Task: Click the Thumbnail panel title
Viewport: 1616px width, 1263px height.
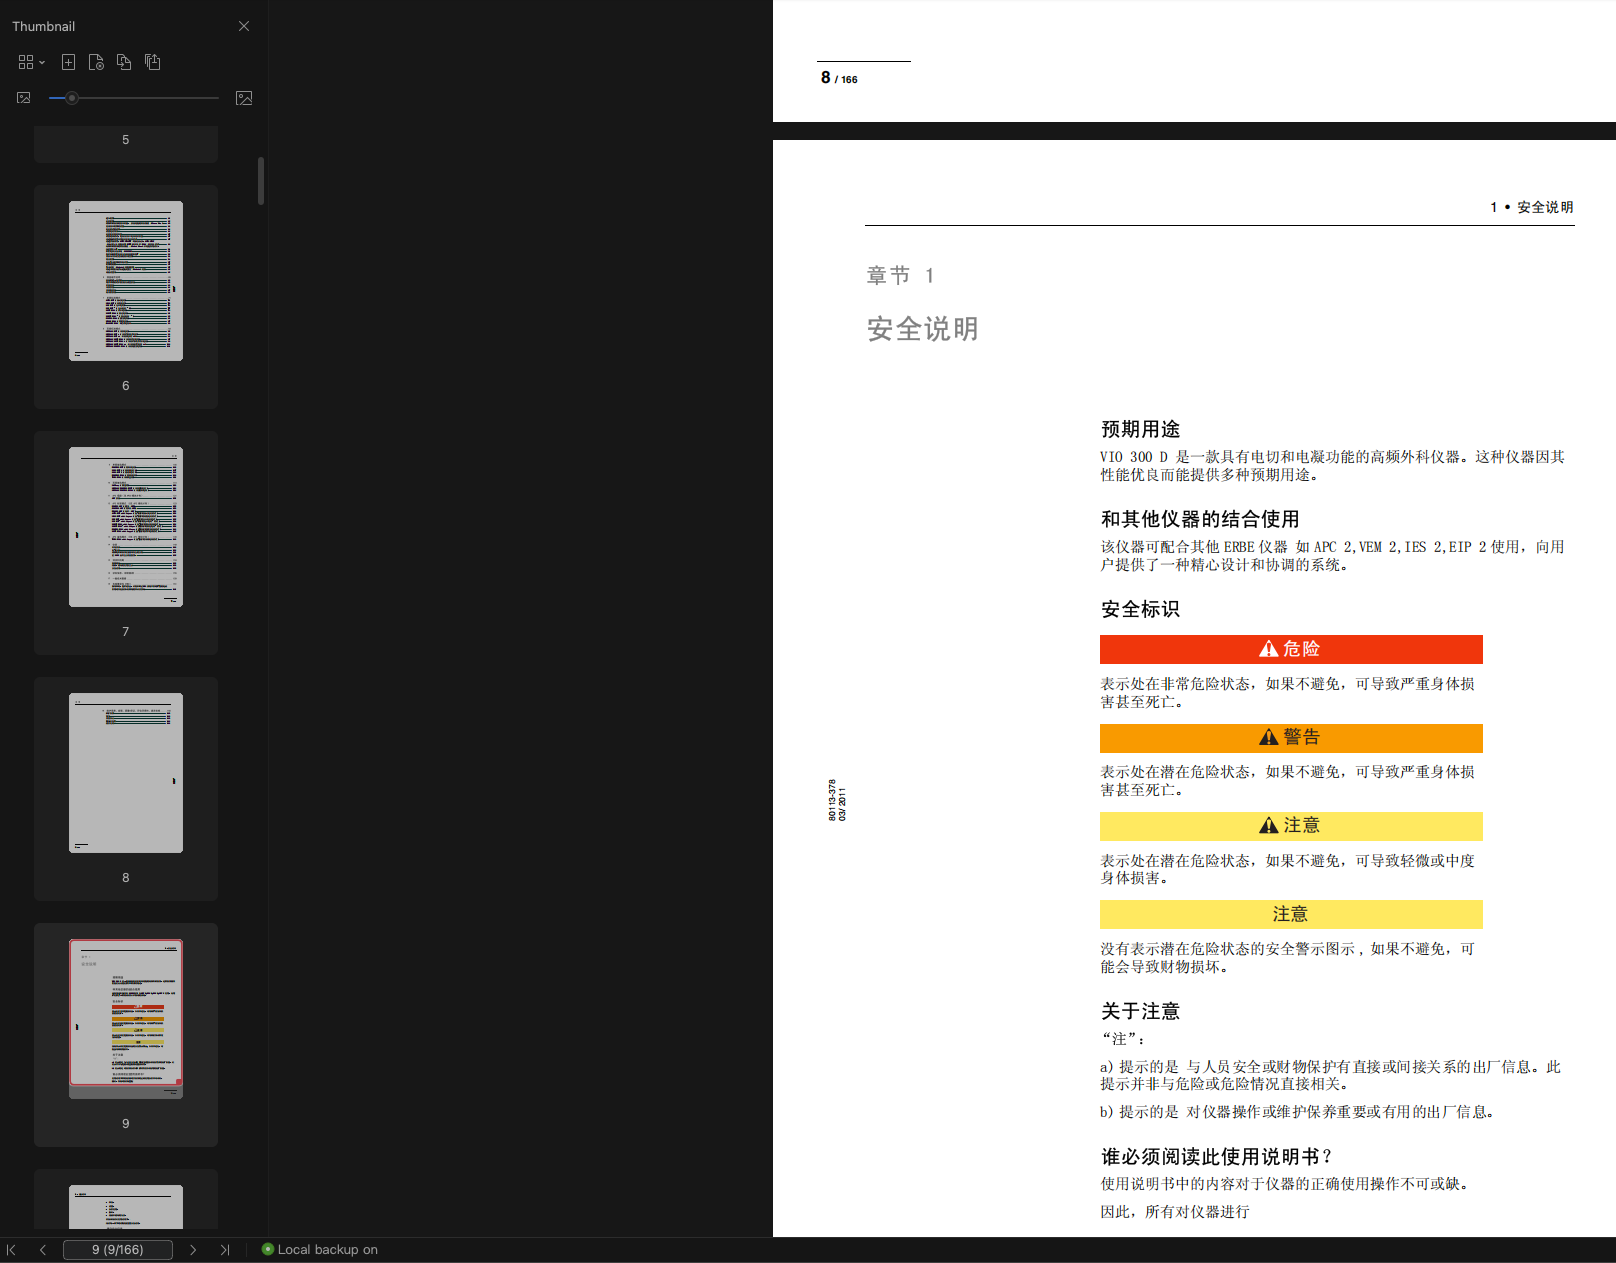Action: click(x=44, y=26)
